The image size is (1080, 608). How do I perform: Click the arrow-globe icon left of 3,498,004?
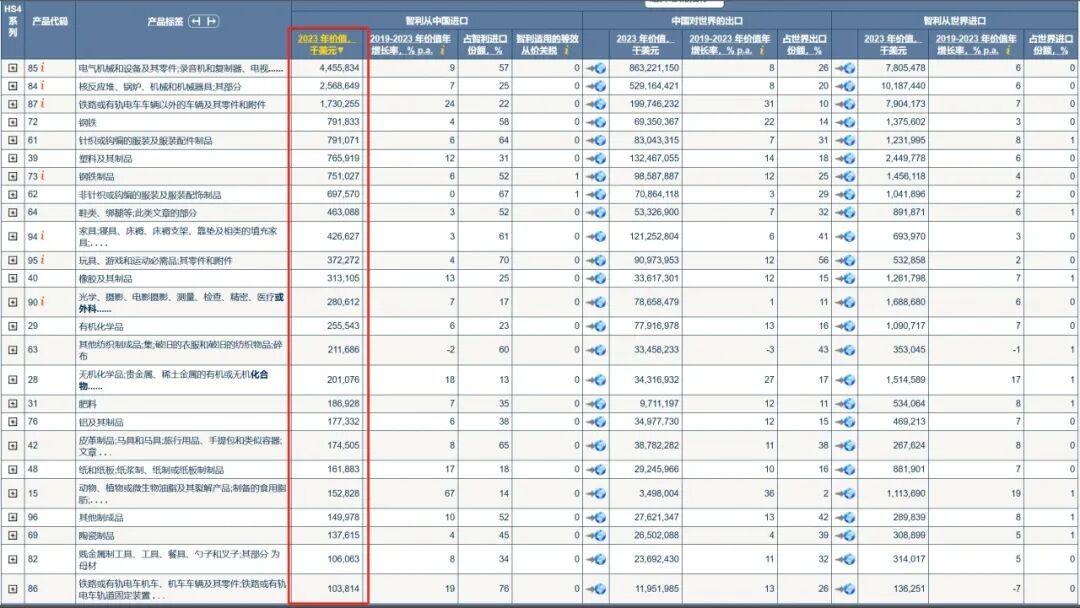click(596, 494)
